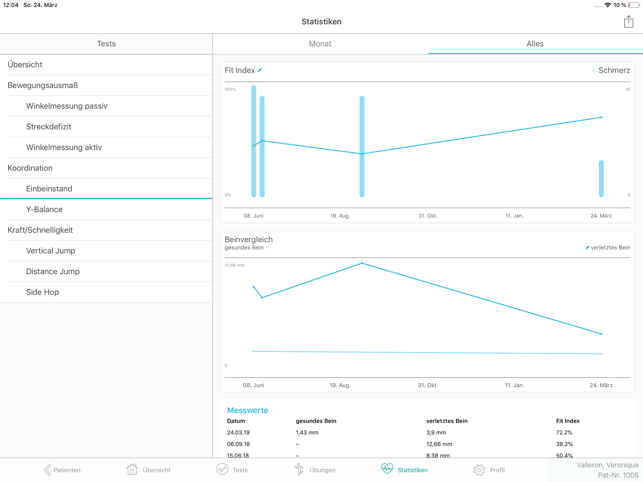Viewport: 643px width, 482px height.
Task: Tap the Wi-Fi status icon
Action: click(x=608, y=5)
